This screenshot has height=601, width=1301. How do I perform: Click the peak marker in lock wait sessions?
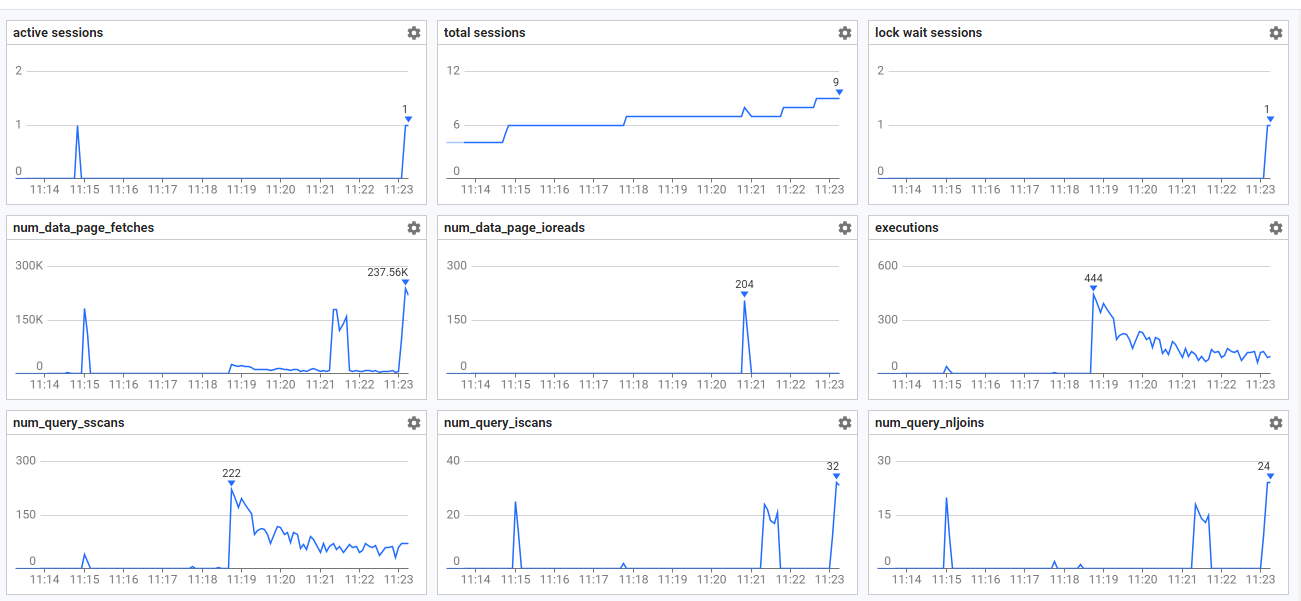coord(1270,119)
